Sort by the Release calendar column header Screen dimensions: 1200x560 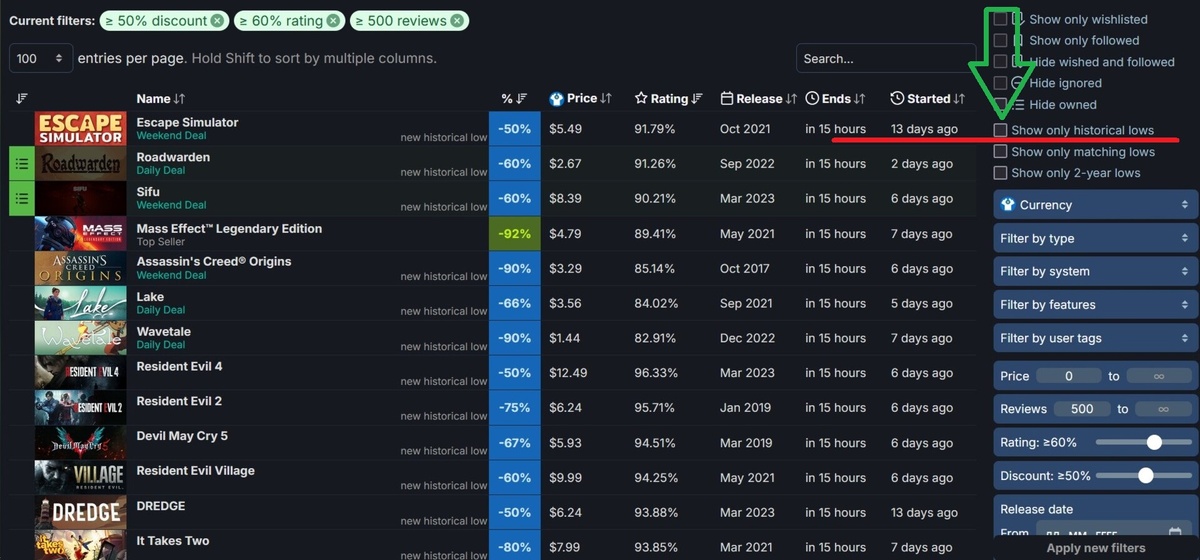[759, 98]
